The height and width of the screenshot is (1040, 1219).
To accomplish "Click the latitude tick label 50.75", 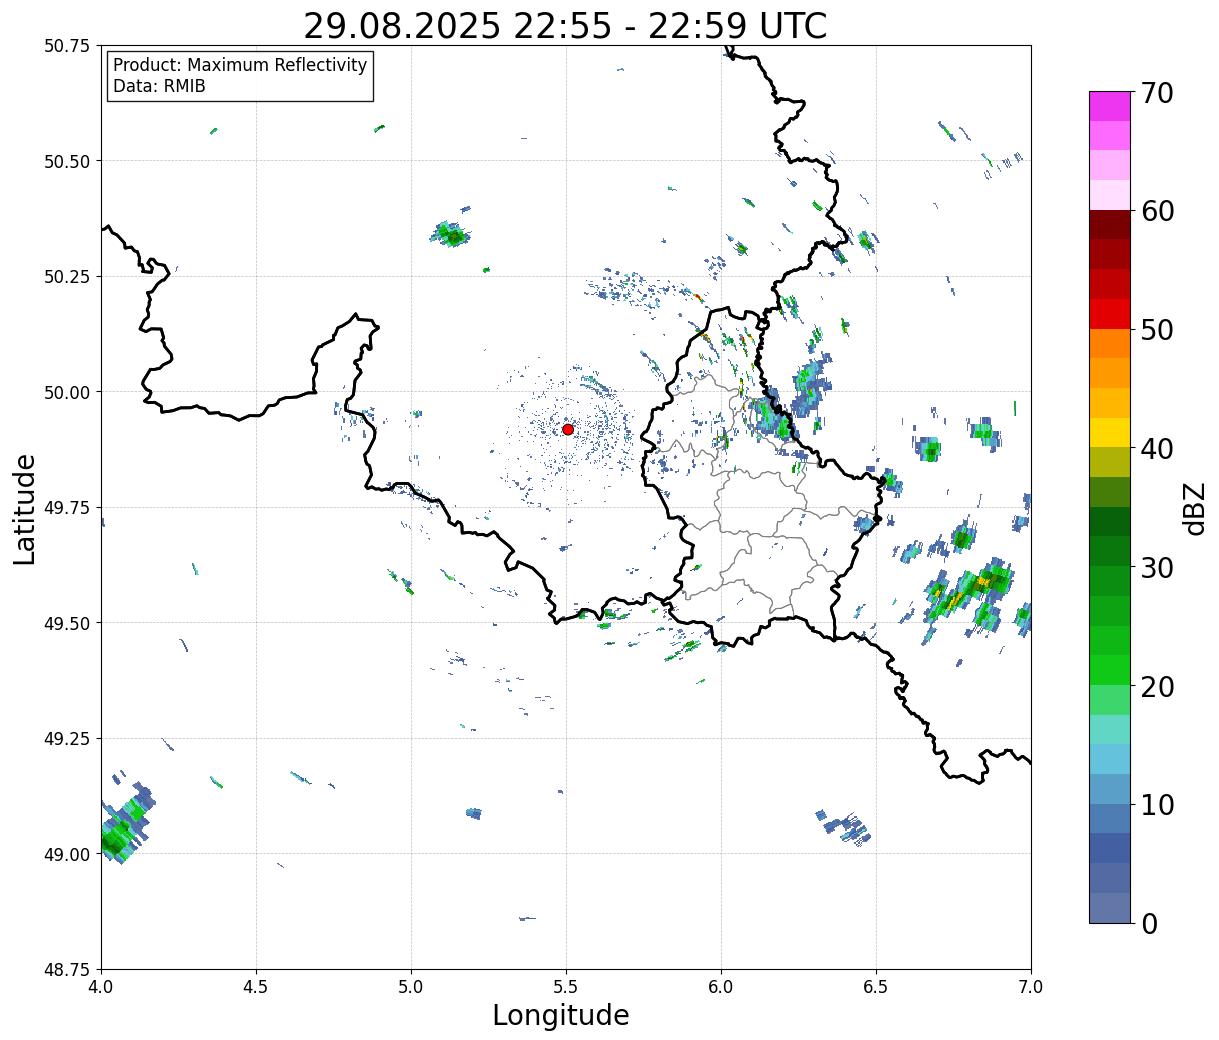I will pyautogui.click(x=67, y=46).
